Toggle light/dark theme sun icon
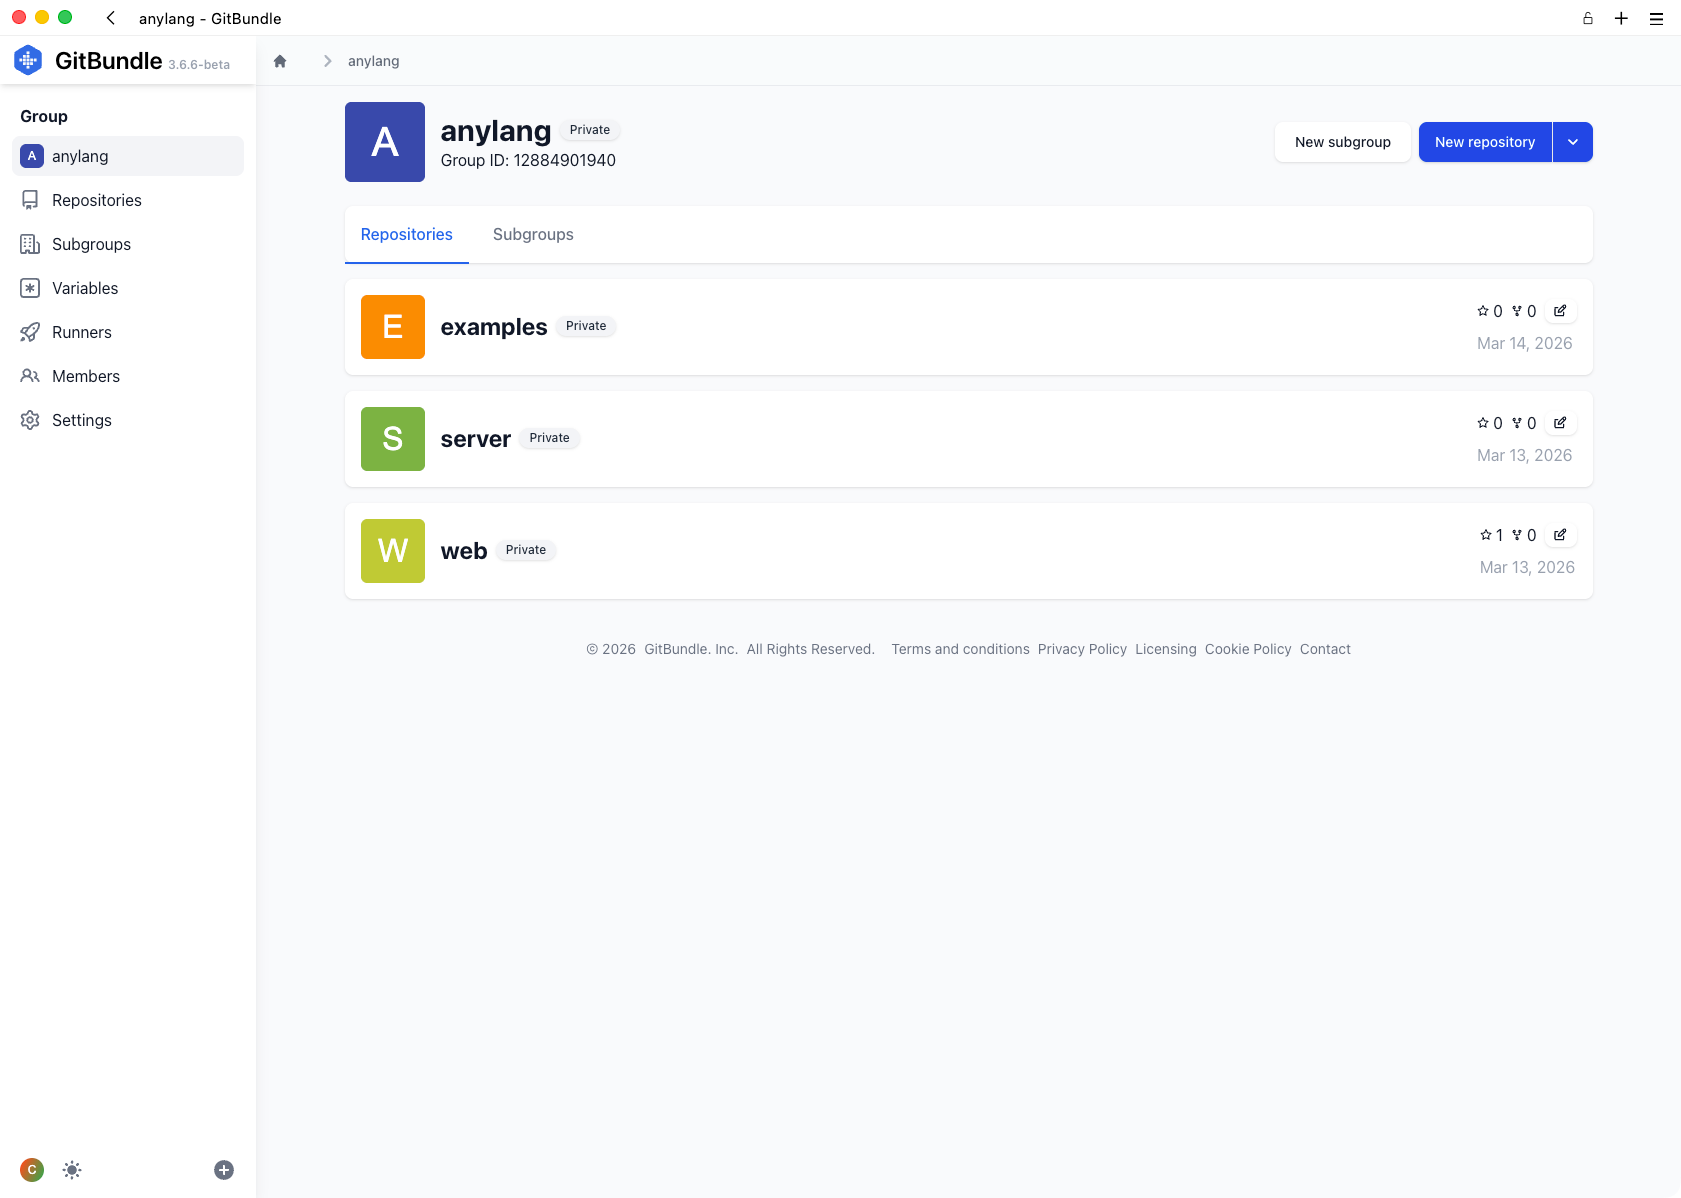The width and height of the screenshot is (1681, 1198). [x=72, y=1170]
